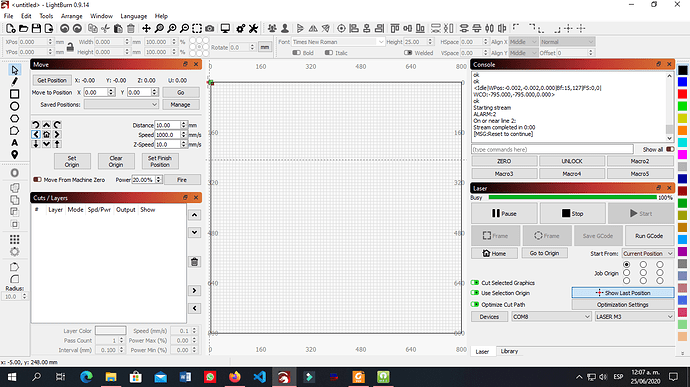Image resolution: width=690 pixels, height=387 pixels.
Task: Choose the Text creation tool
Action: (15, 143)
